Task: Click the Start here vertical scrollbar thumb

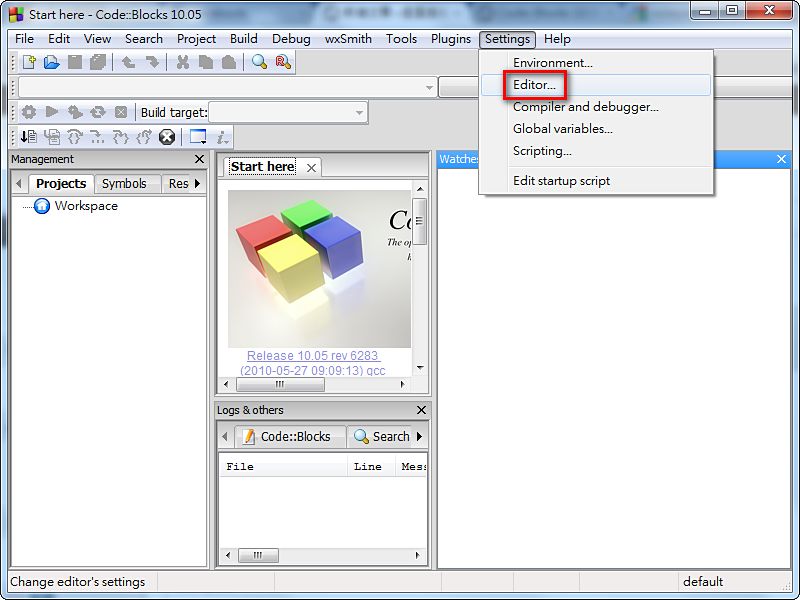Action: (419, 222)
